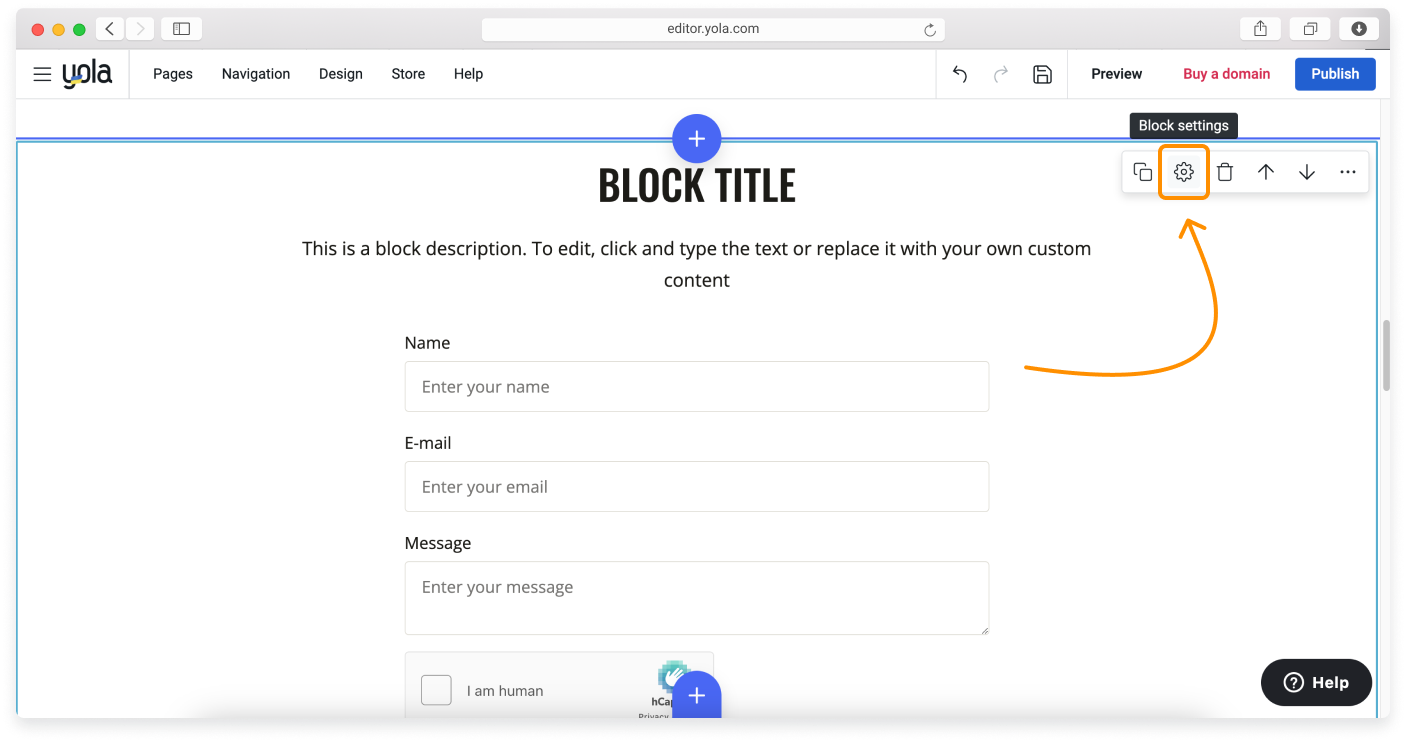The image size is (1406, 742).
Task: Redo the last change
Action: point(1001,74)
